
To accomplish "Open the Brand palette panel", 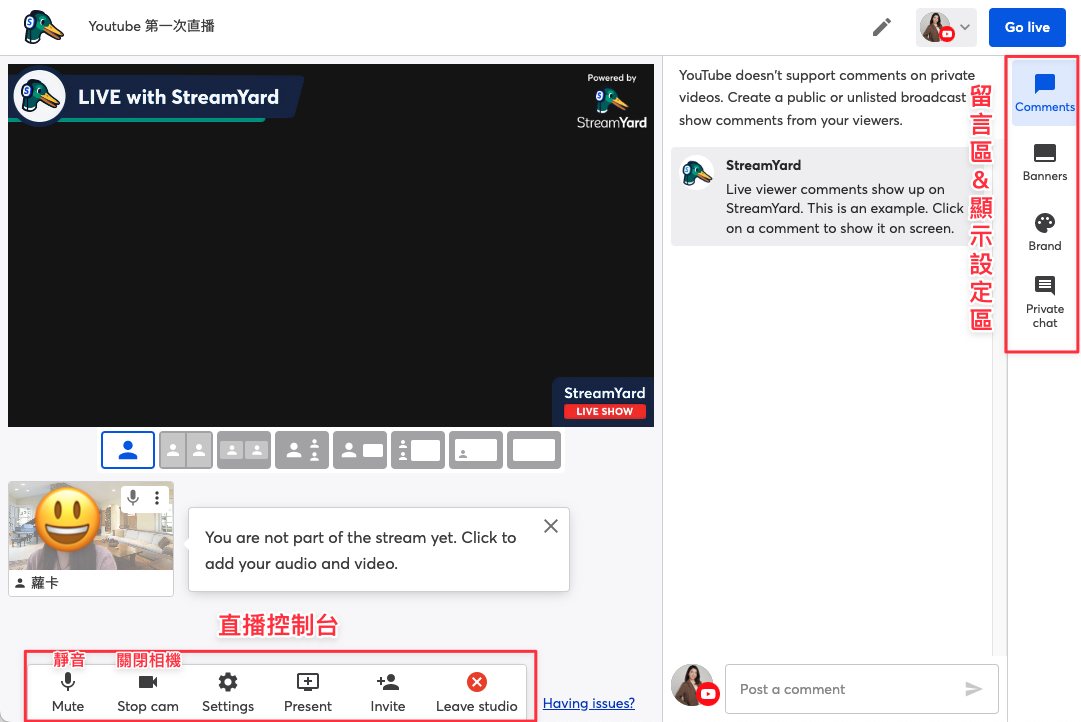I will coord(1044,232).
